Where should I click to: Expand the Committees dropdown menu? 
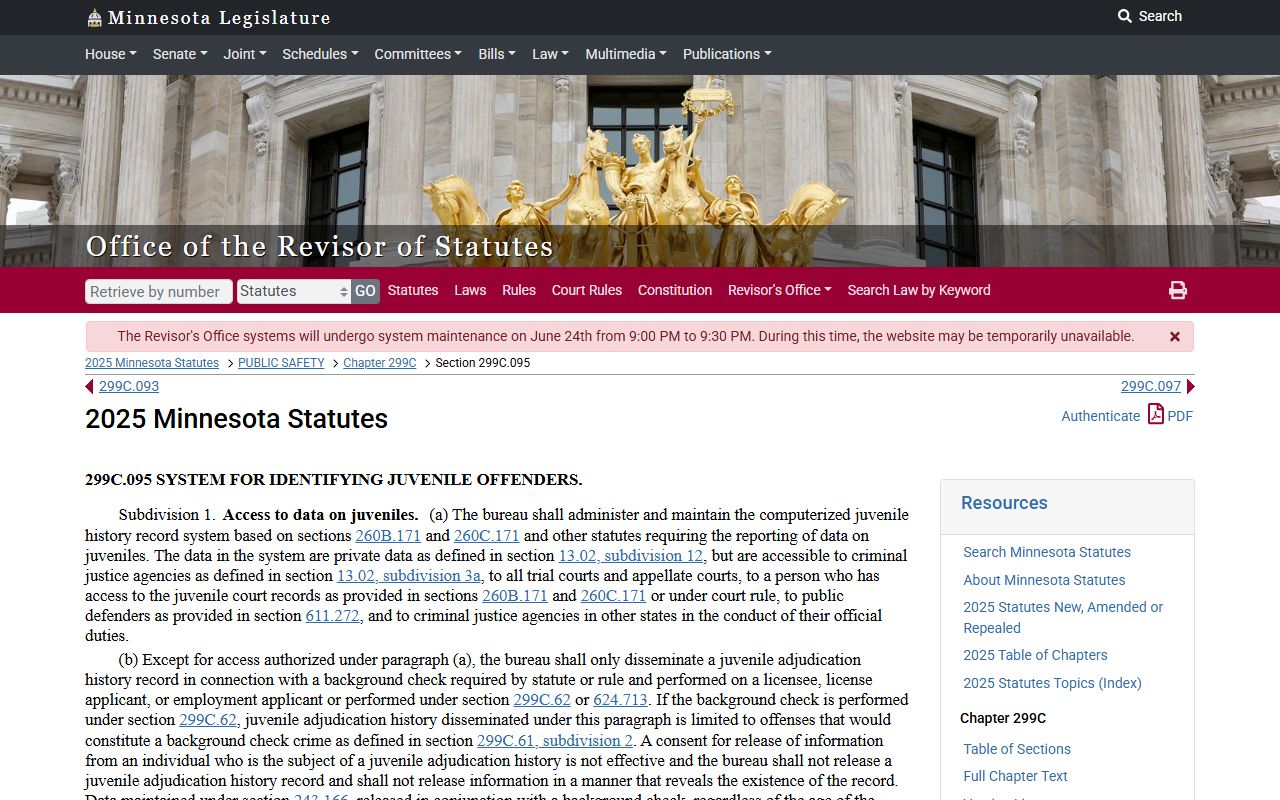point(418,54)
